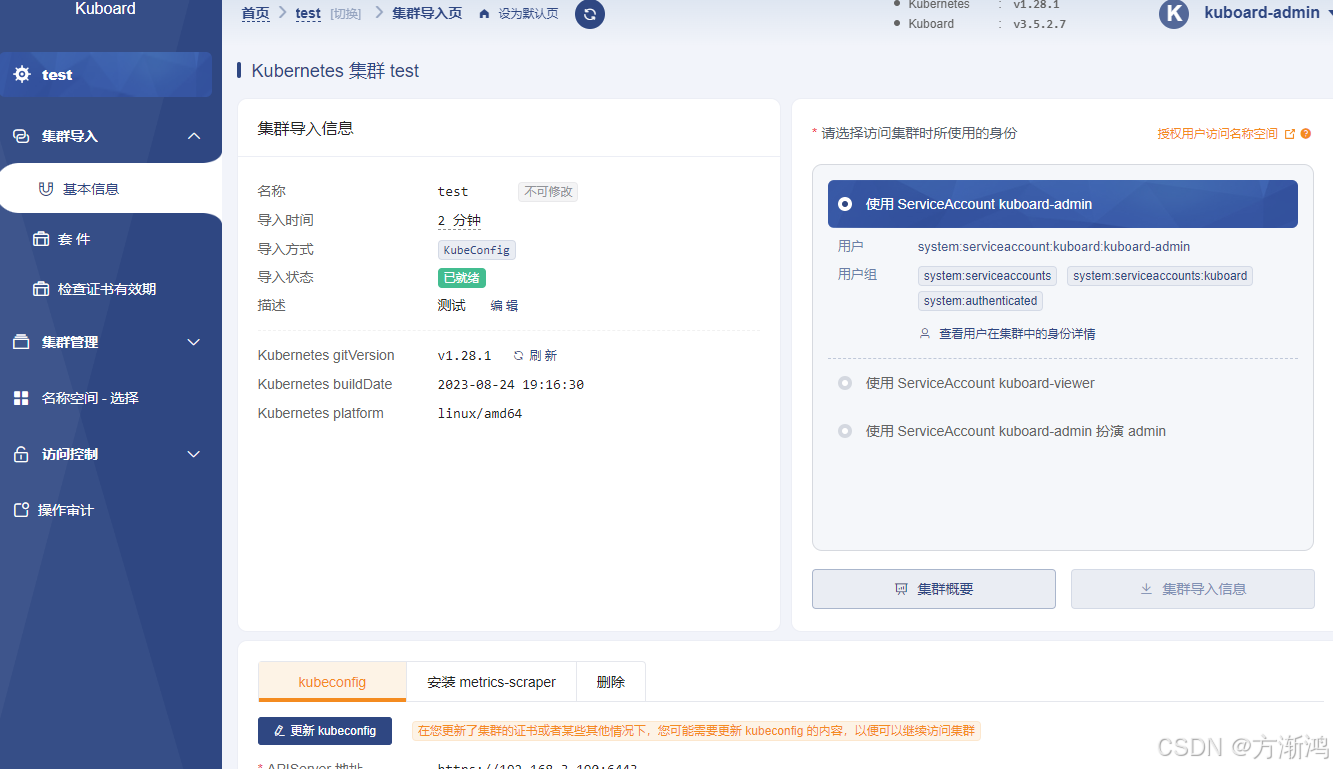Click the magnet icon for 基本信息
This screenshot has width=1333, height=769.
point(45,189)
